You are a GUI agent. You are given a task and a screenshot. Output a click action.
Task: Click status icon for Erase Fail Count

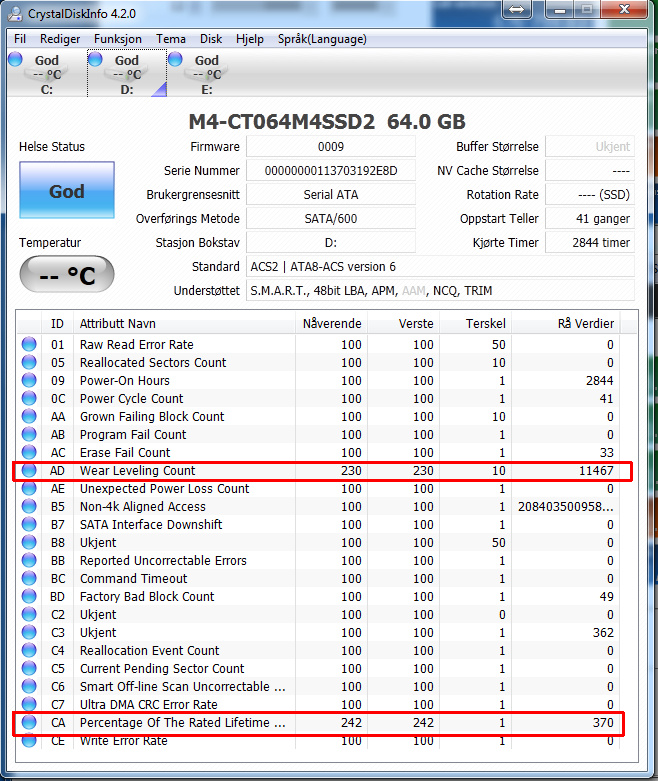click(x=29, y=452)
